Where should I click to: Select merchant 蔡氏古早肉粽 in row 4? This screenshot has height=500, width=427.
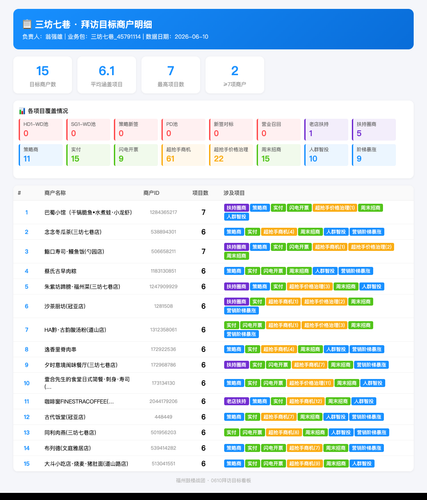point(60,271)
